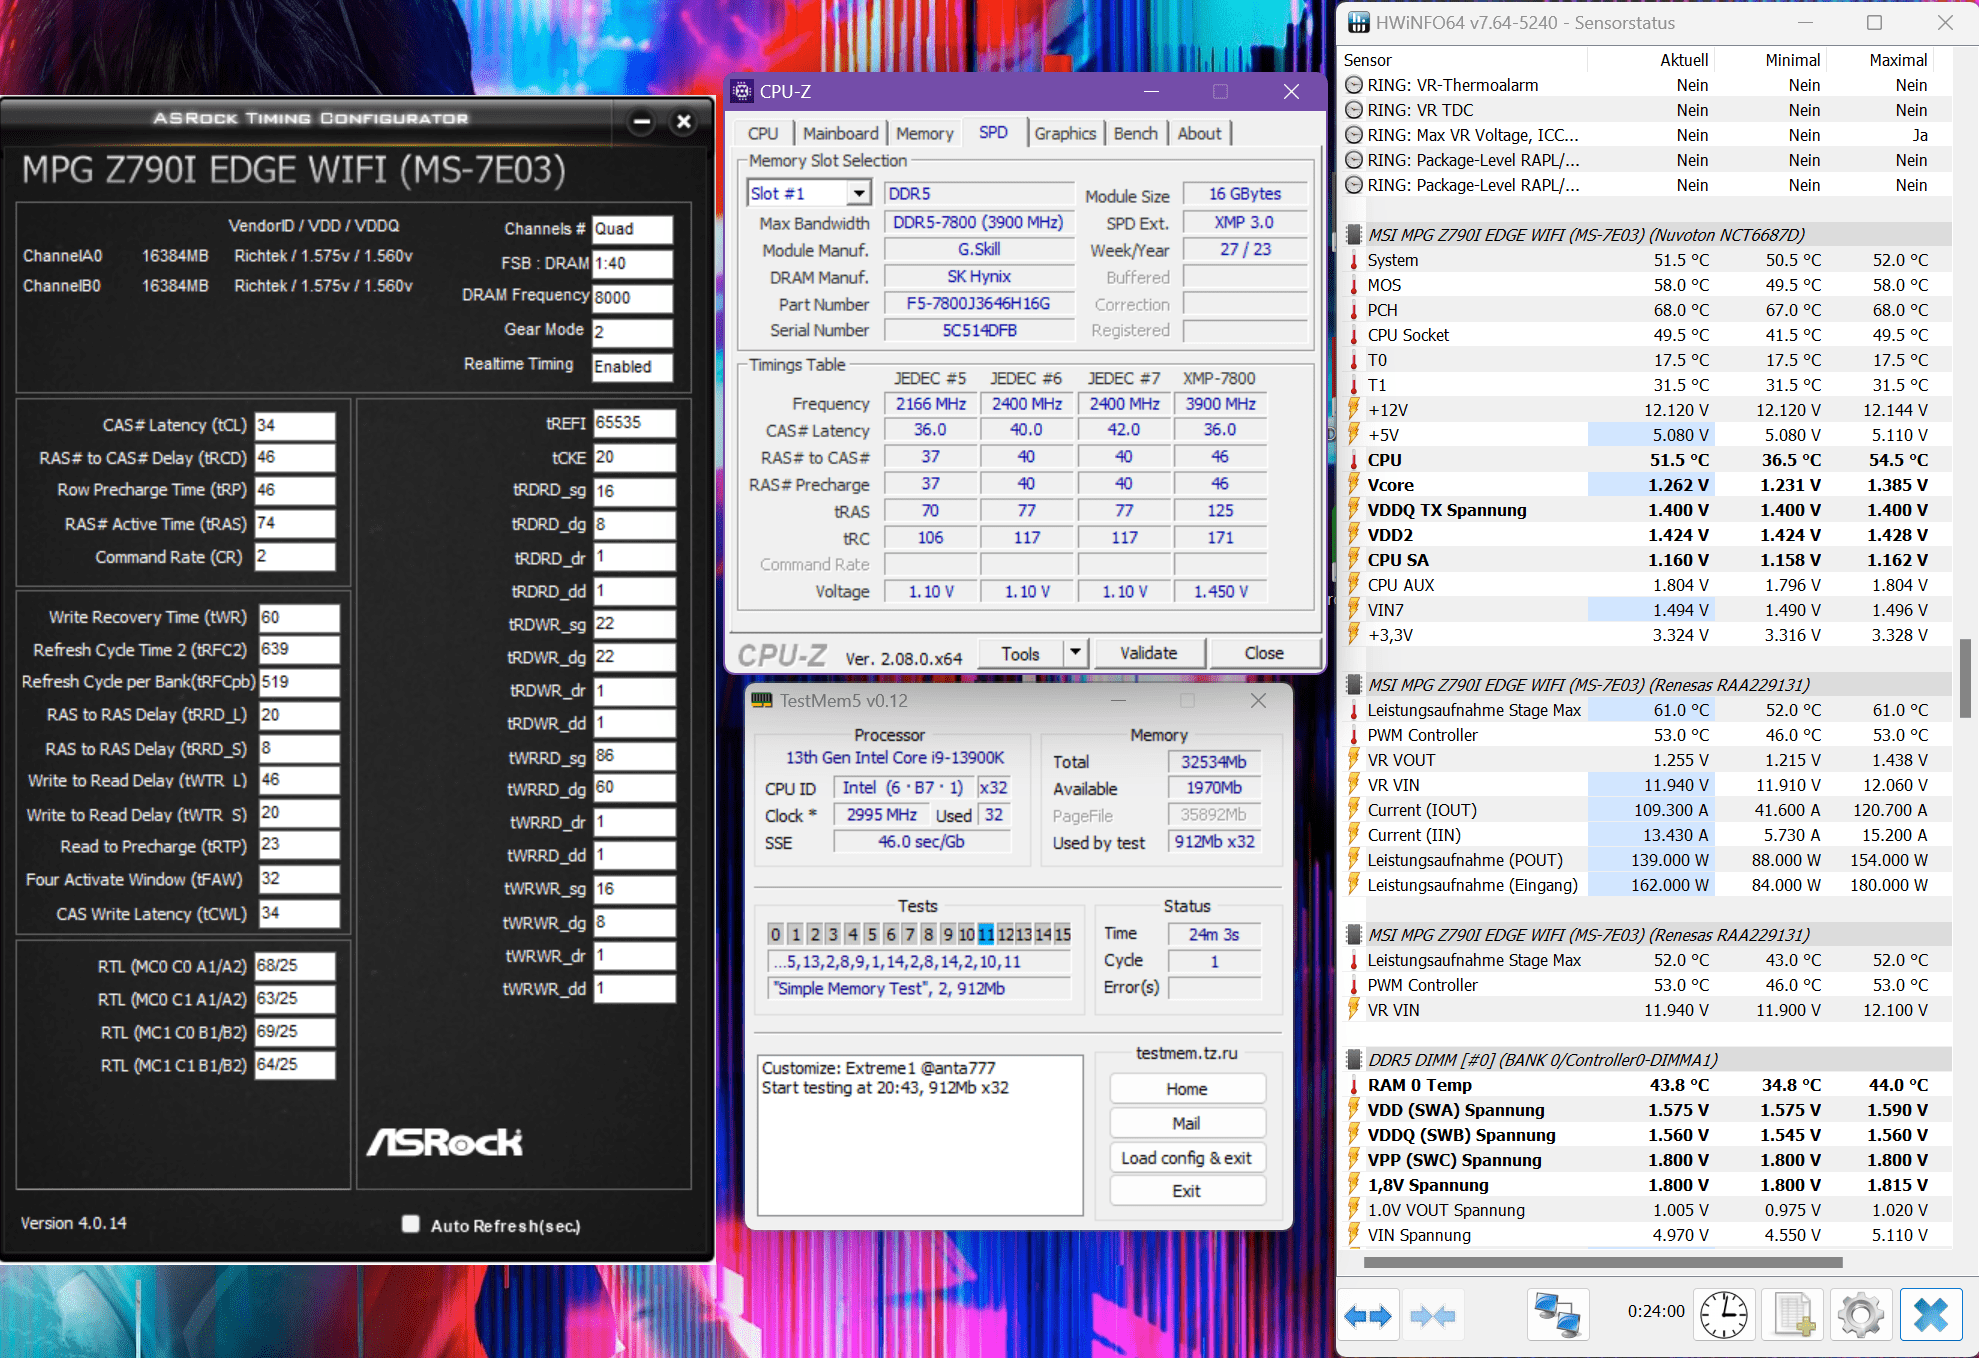Click the RAM 0 Temp thermometer icon
The height and width of the screenshot is (1358, 1979).
coord(1354,1085)
